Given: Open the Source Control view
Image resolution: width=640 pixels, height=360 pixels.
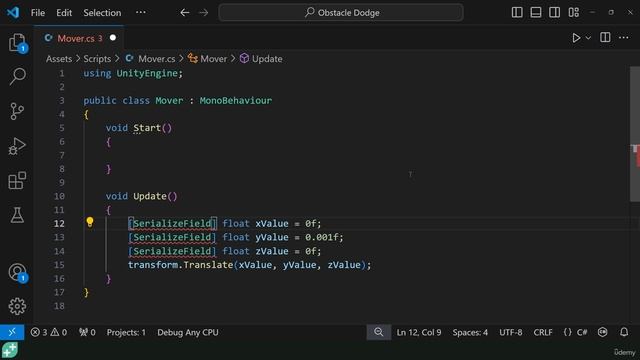Looking at the screenshot, I should tap(17, 111).
